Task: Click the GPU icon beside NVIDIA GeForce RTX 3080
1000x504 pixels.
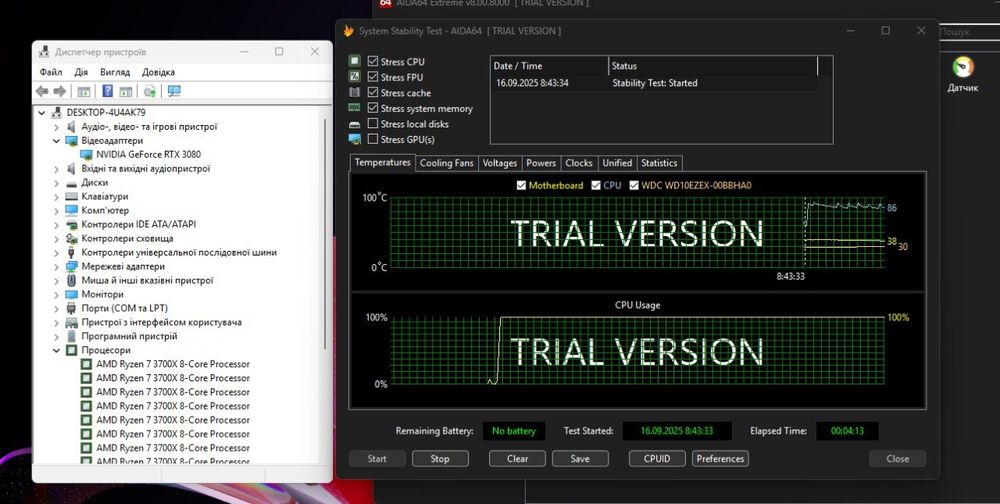Action: tap(86, 154)
